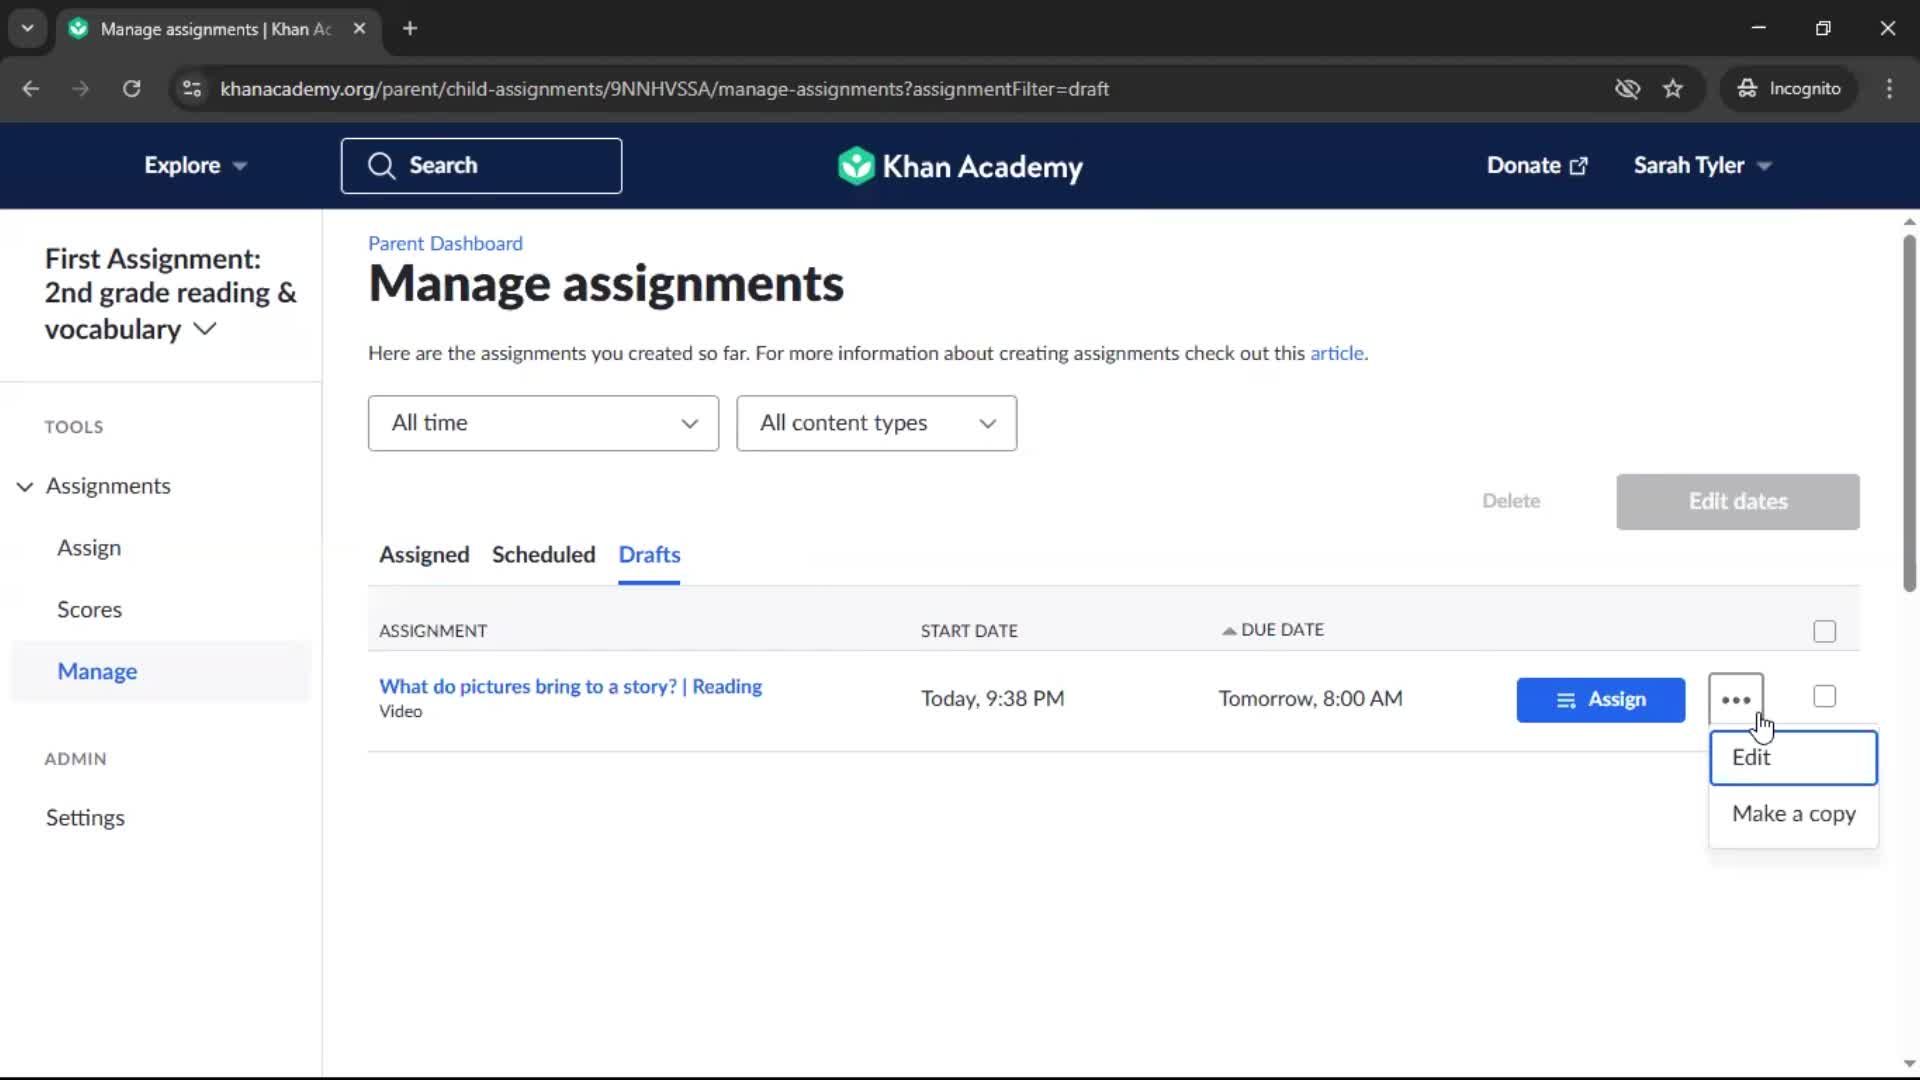Screen dimensions: 1920x1080
Task: Open the Donate link
Action: (x=1536, y=166)
